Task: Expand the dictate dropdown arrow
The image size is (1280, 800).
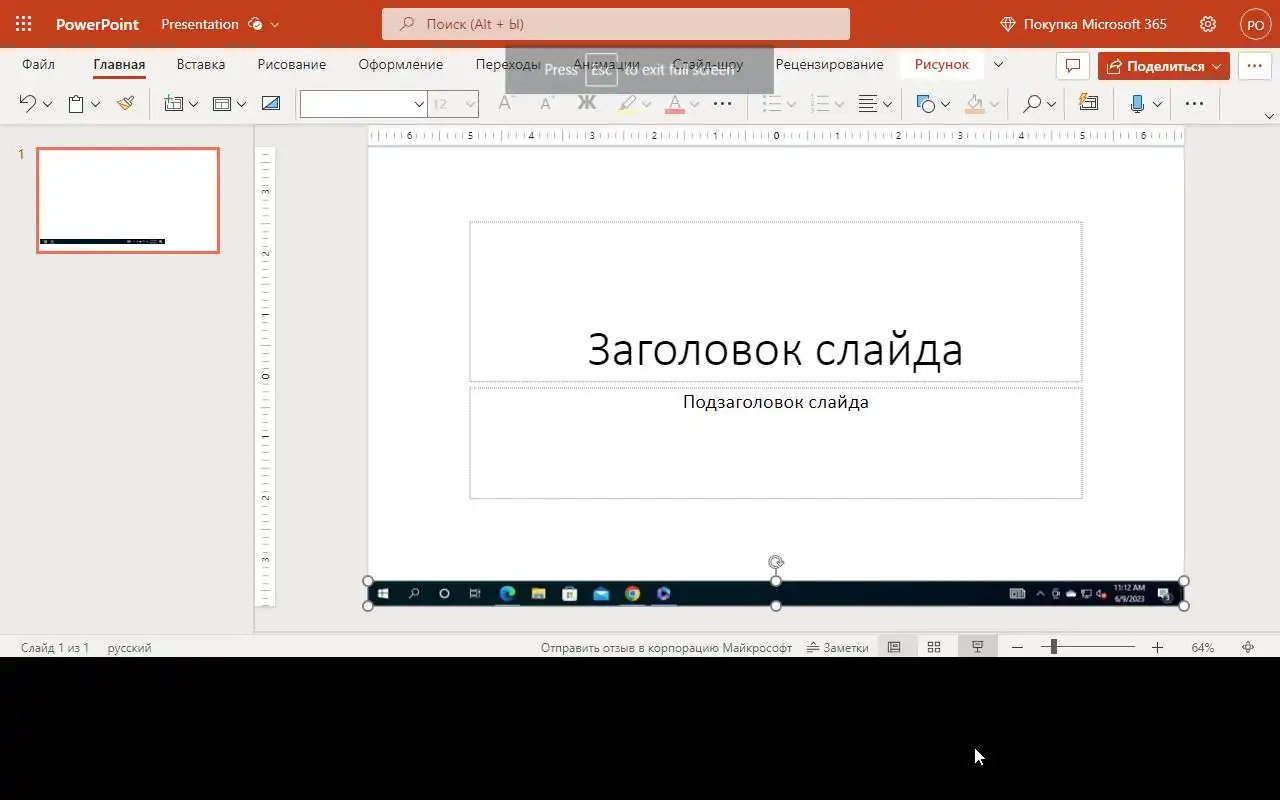Action: tap(1157, 104)
